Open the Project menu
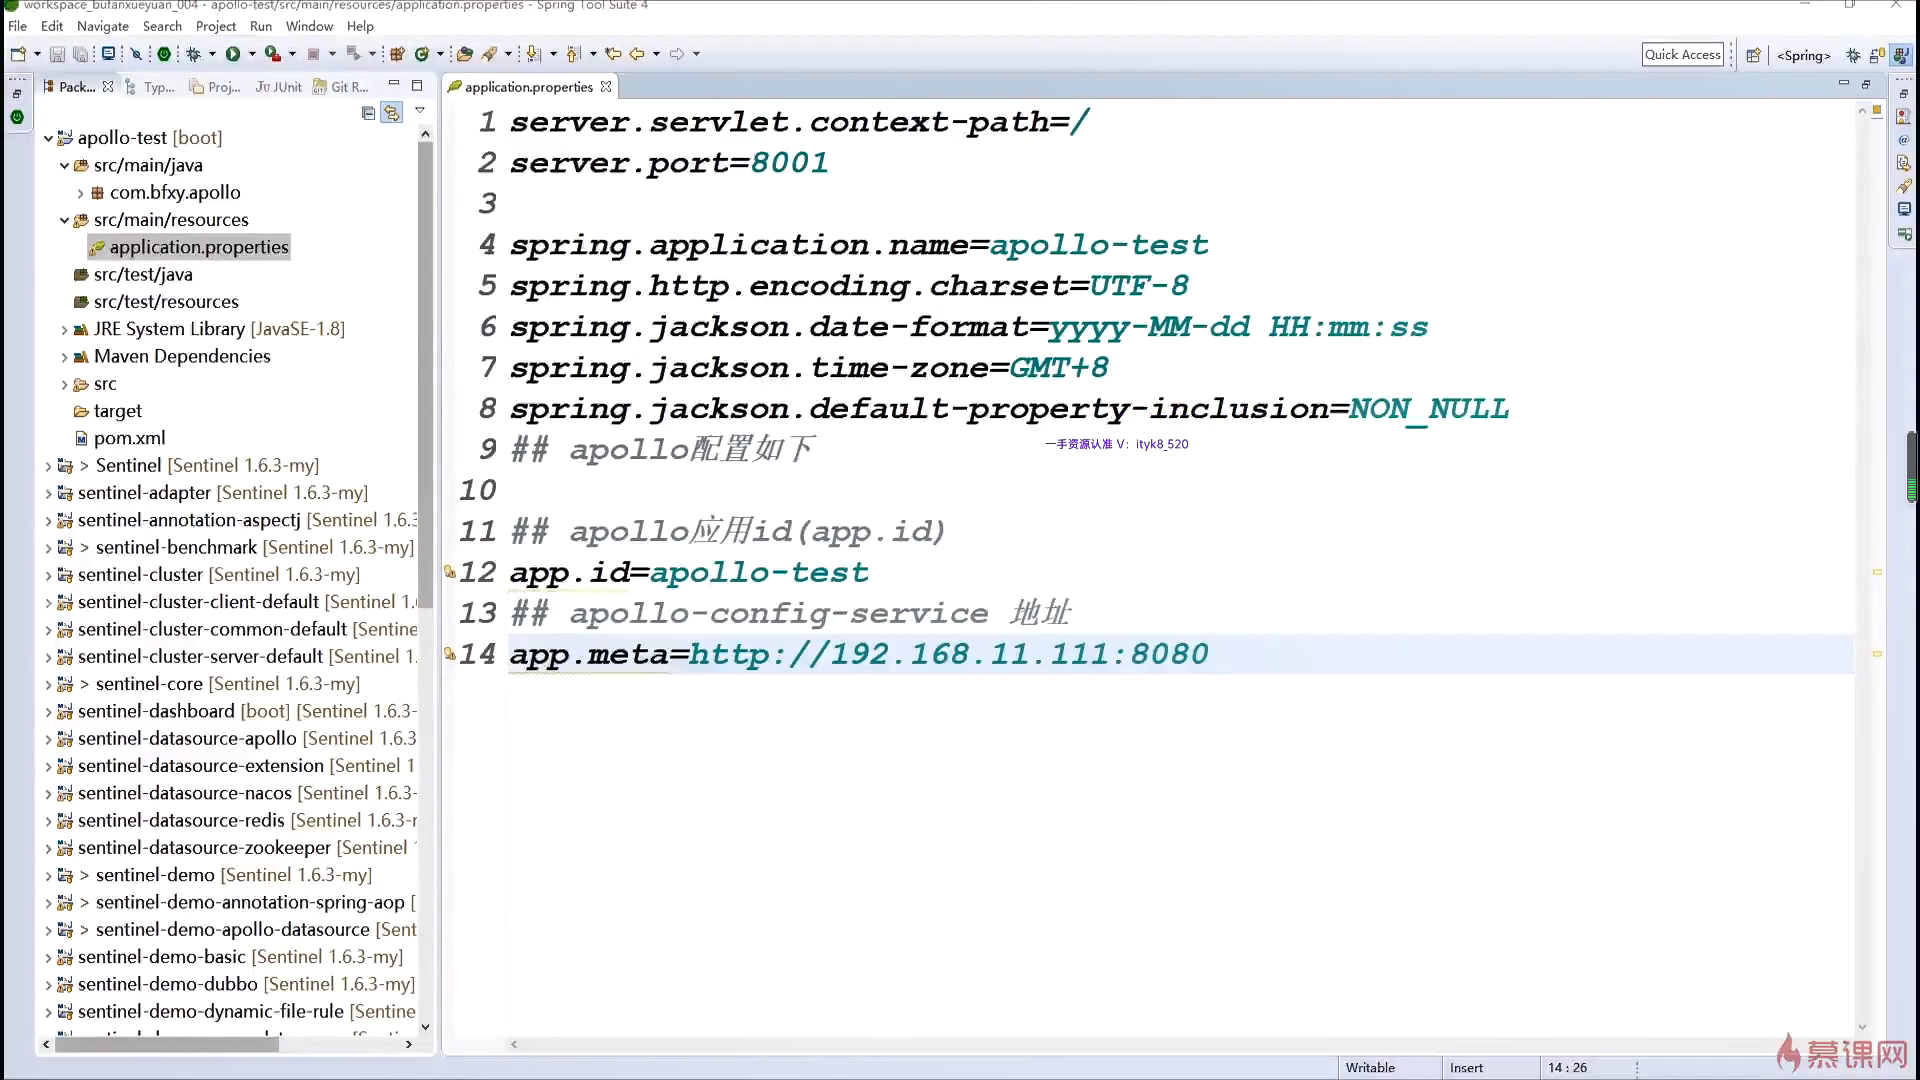1920x1080 pixels. (215, 26)
